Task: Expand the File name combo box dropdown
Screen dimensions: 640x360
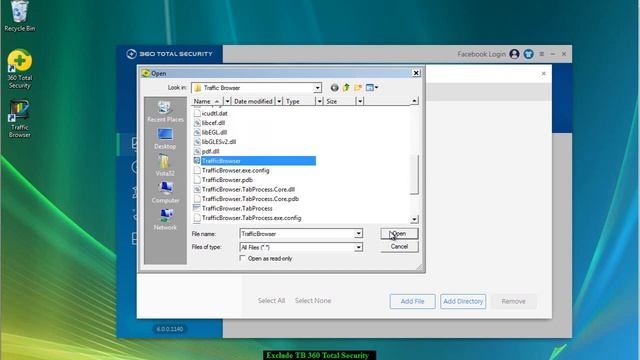Action: [358, 233]
